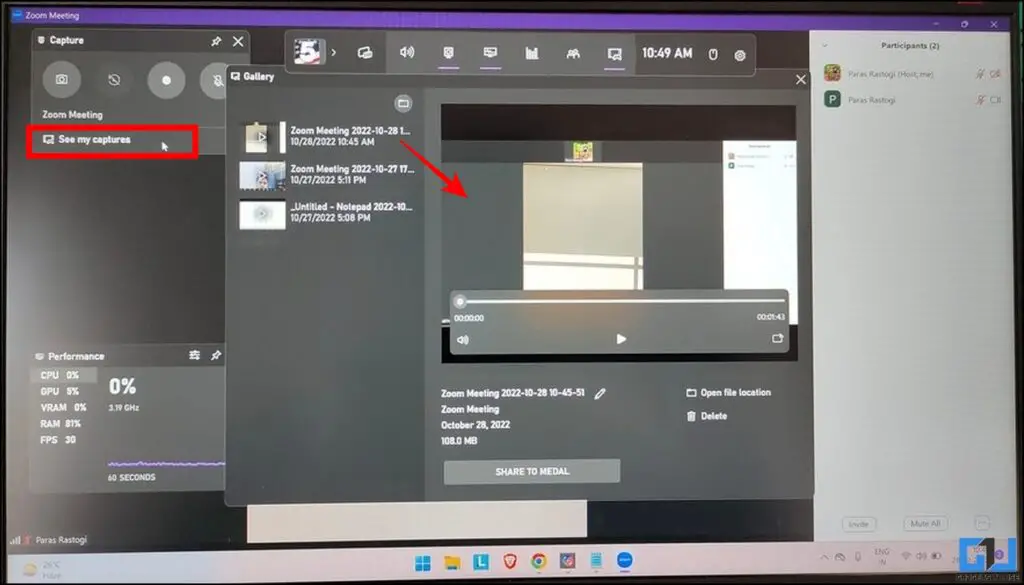Open Performance widget options with the sliders icon
This screenshot has height=585, width=1024.
195,355
